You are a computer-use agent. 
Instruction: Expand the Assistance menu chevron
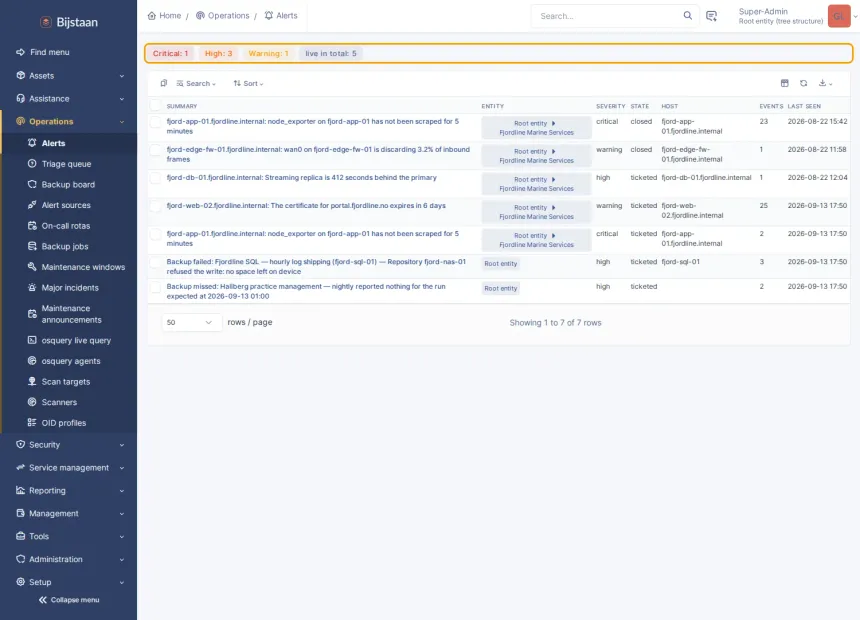122,99
